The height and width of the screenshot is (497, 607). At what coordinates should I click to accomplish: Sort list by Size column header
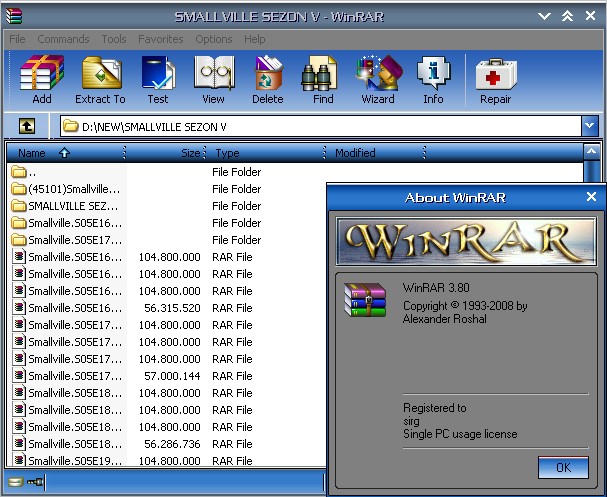tap(165, 153)
